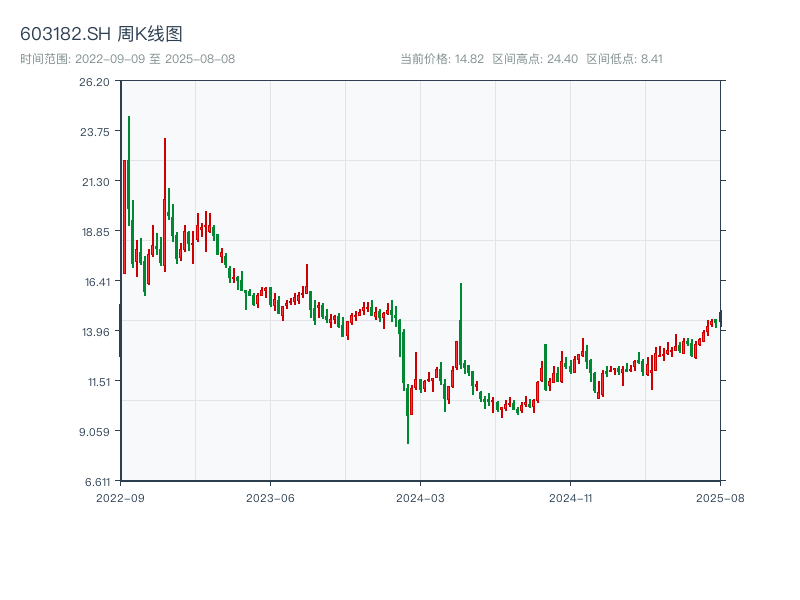Screen dimensions: 800x600
Task: Click the 603182.SH weekly K-line chart title
Action: tap(101, 35)
